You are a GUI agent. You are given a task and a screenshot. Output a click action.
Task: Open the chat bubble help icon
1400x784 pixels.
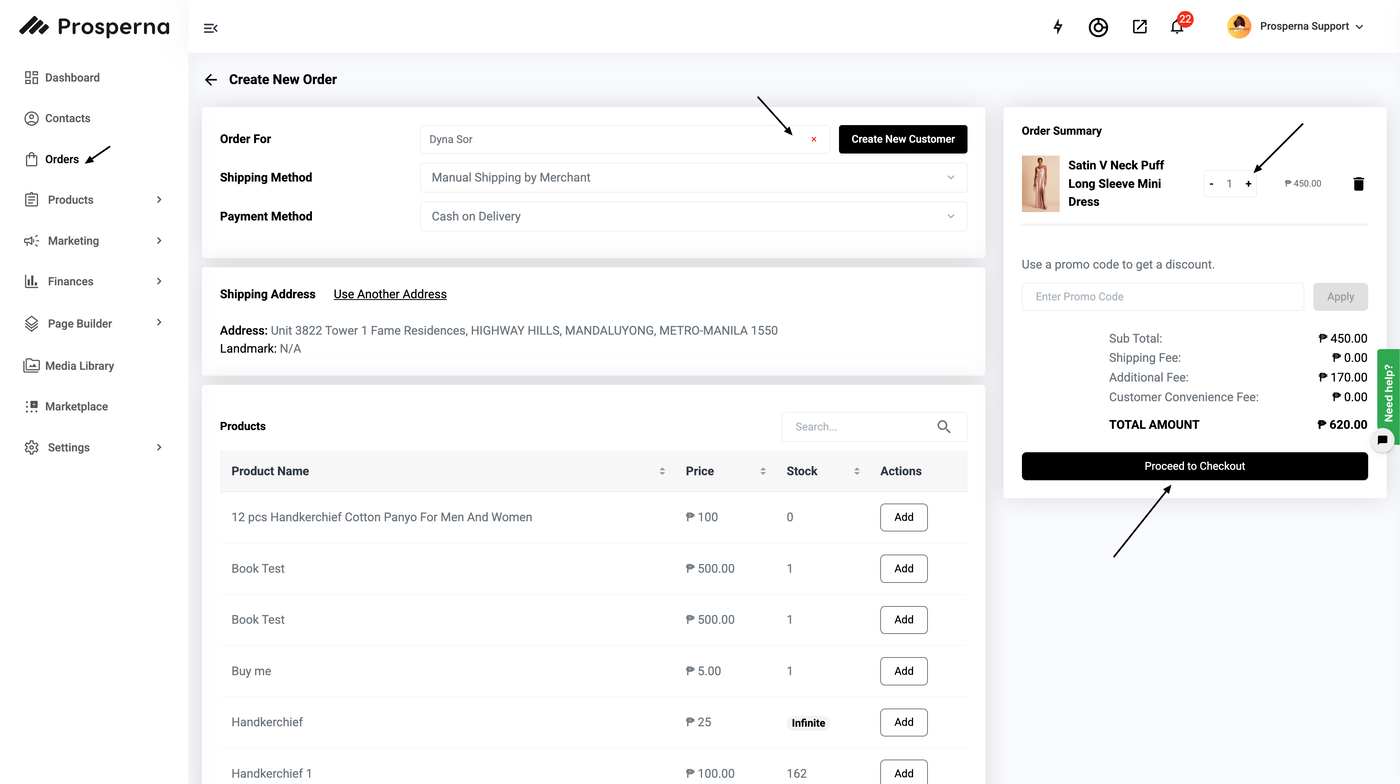click(1383, 440)
